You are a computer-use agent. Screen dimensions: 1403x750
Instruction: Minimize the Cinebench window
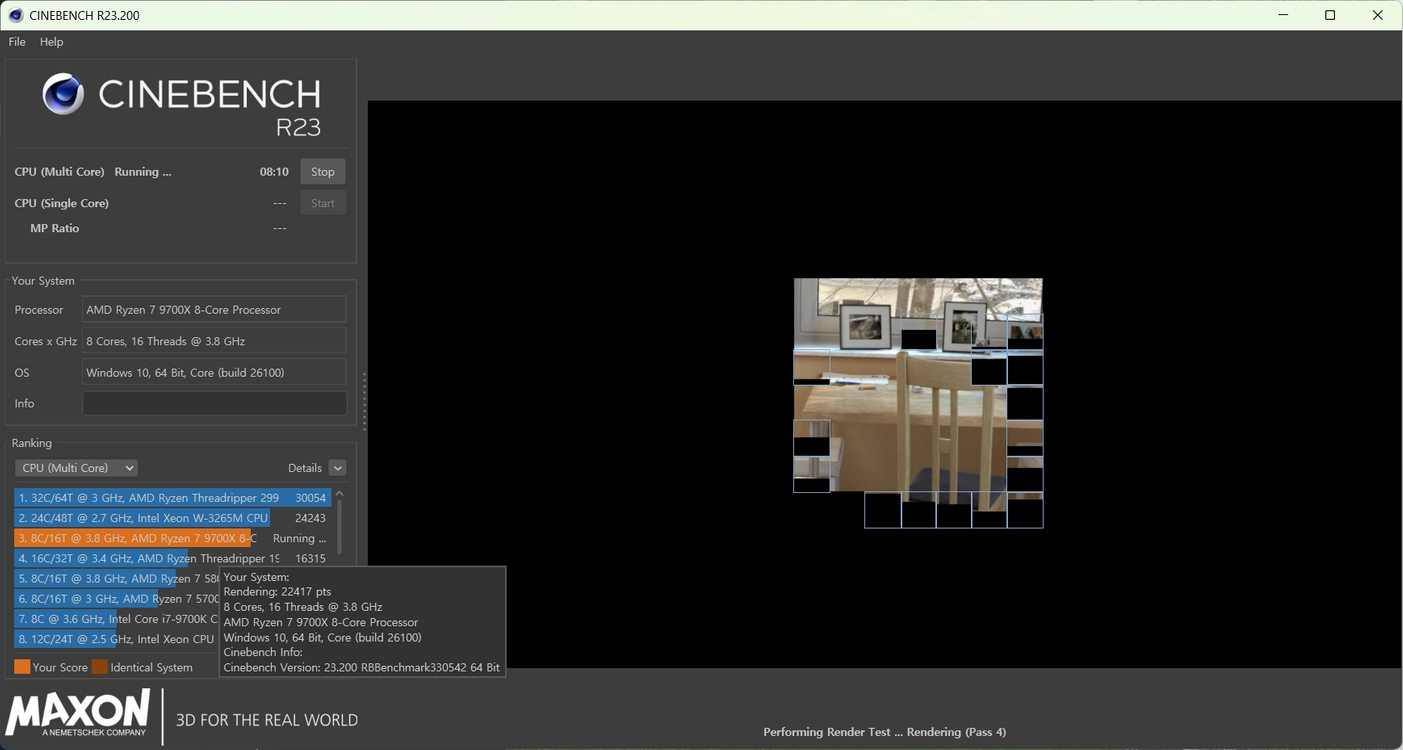pyautogui.click(x=1283, y=15)
